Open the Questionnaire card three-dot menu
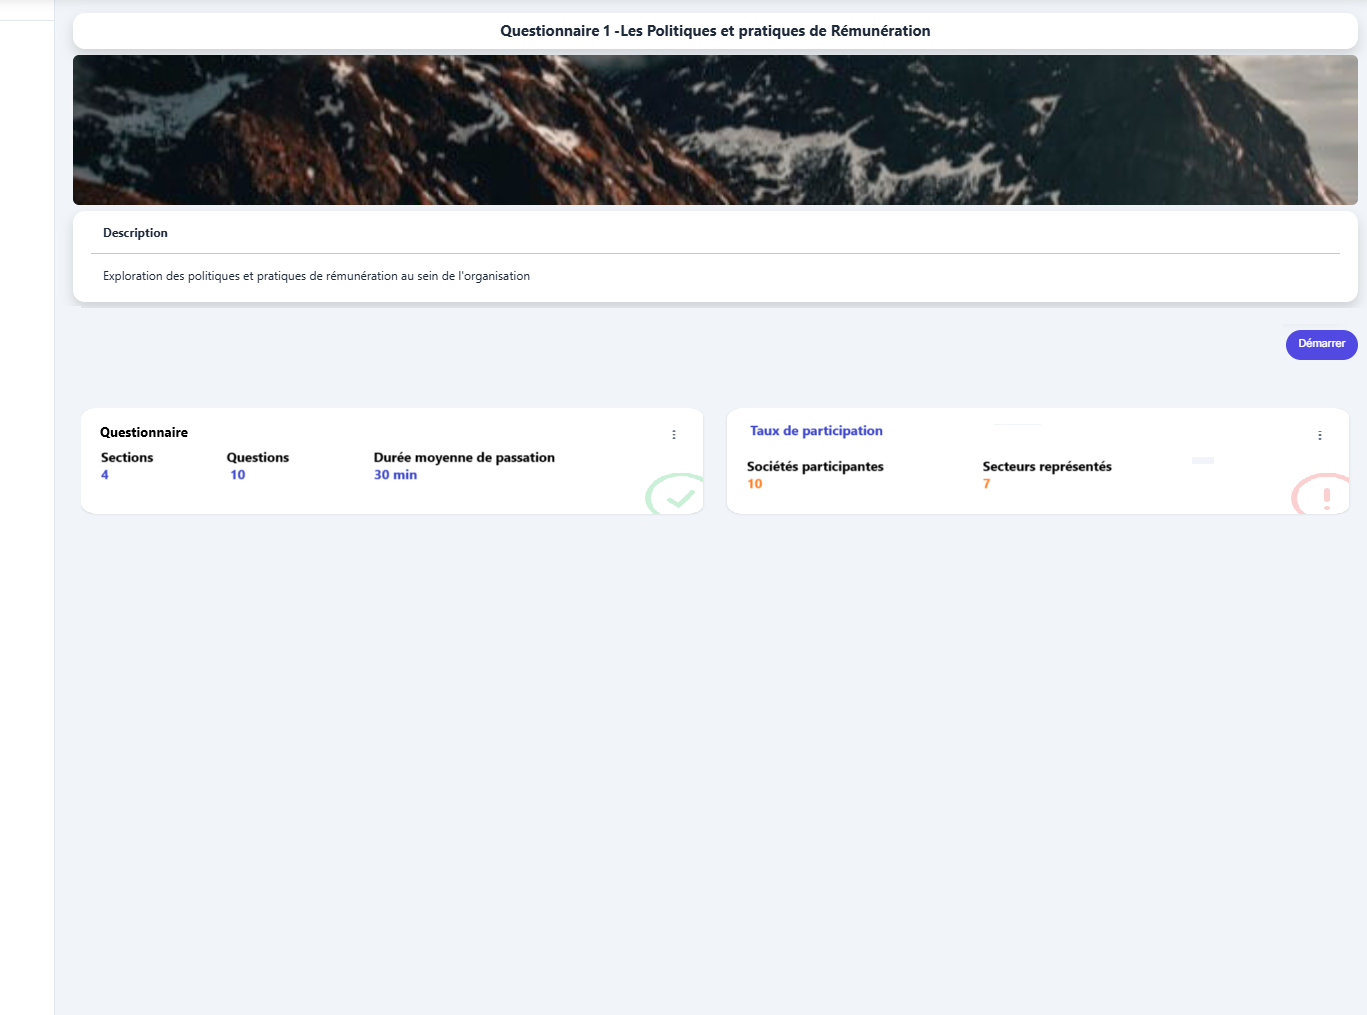Screen dimensions: 1367x1015 click(674, 435)
